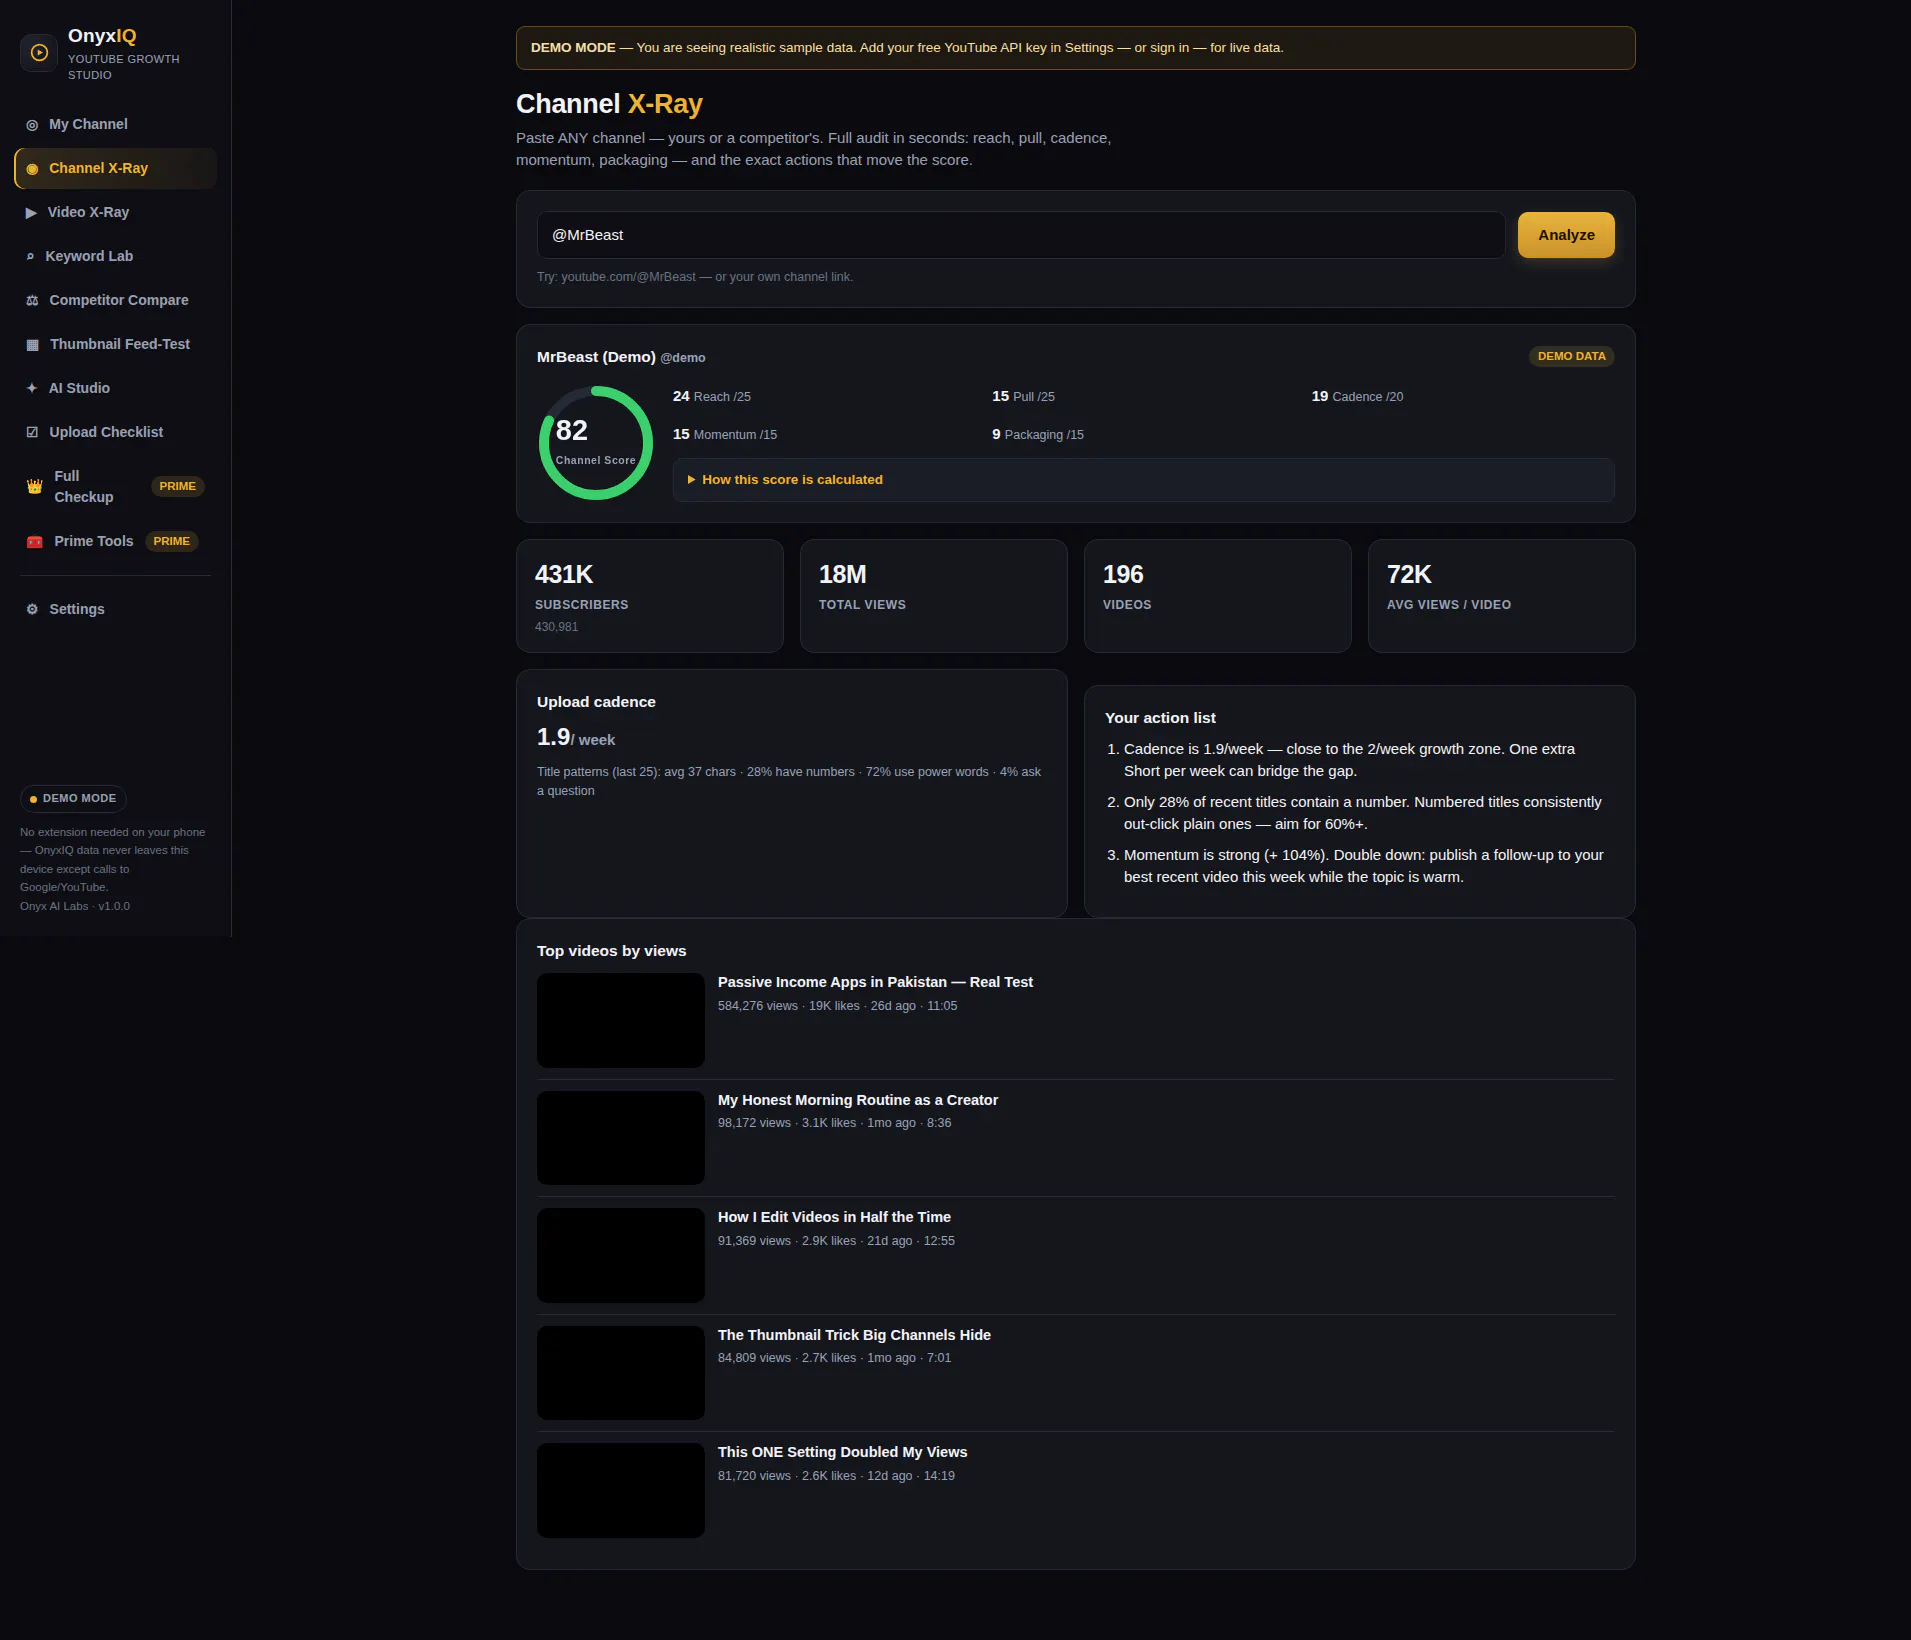Expand How this score is calculated
The image size is (1911, 1640).
point(1143,480)
